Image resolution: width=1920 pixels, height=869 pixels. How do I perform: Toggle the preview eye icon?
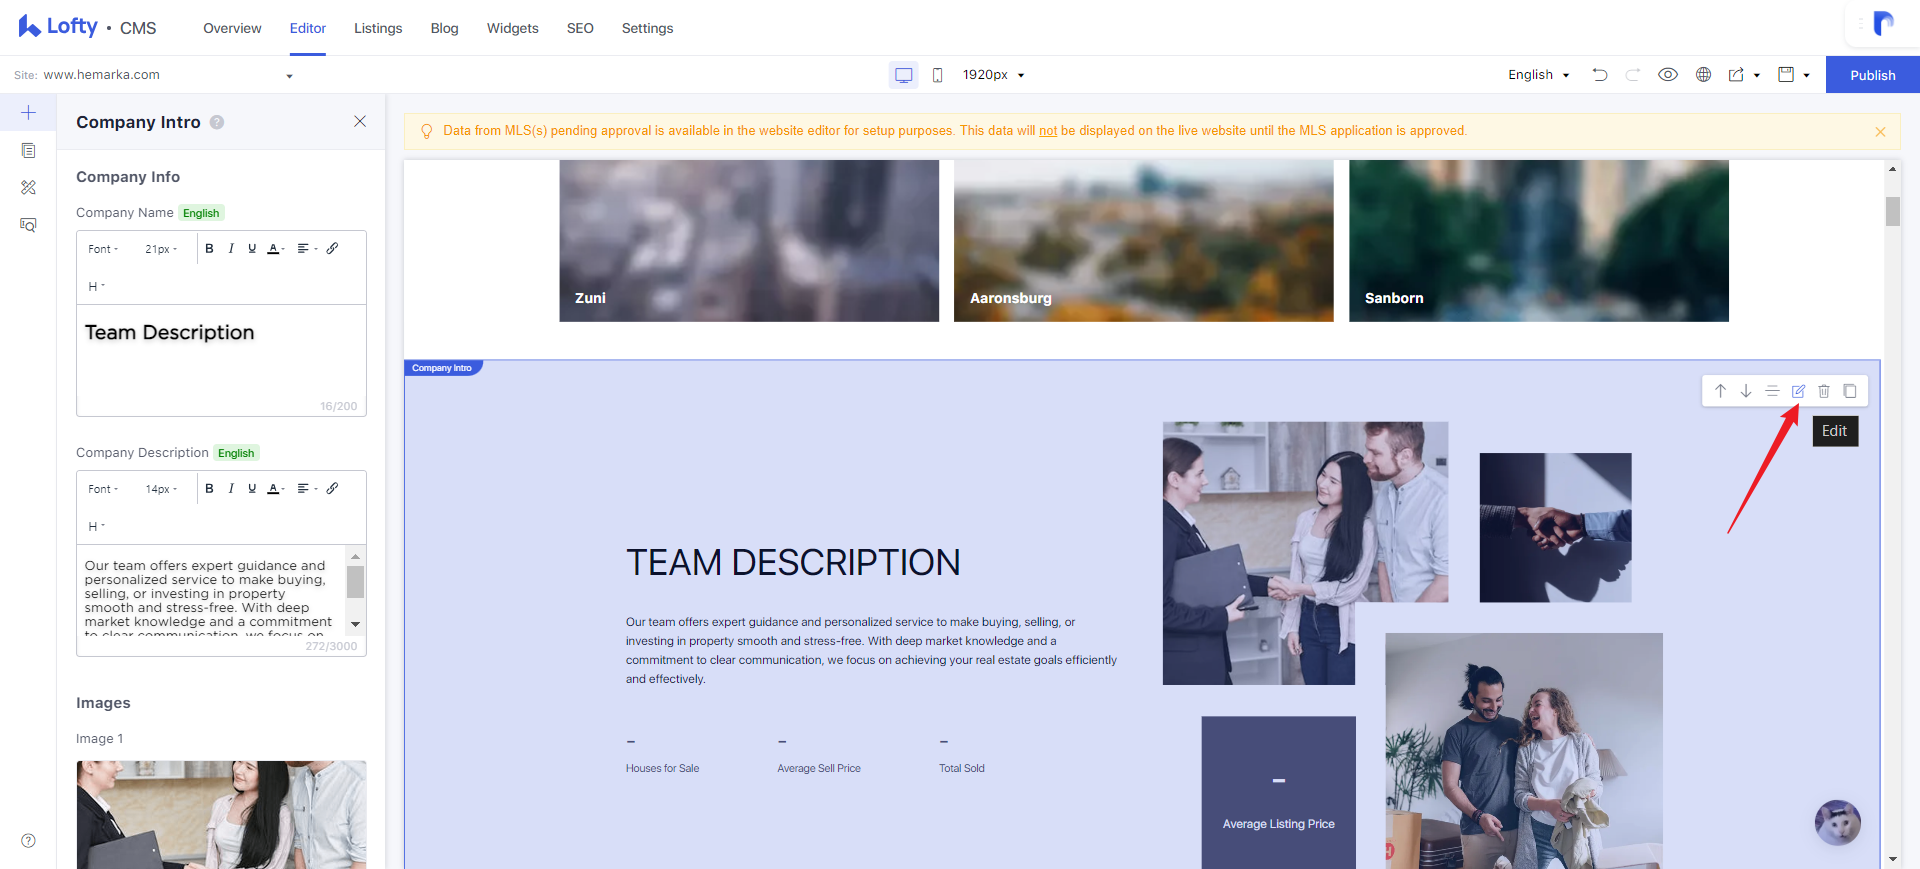click(1668, 75)
